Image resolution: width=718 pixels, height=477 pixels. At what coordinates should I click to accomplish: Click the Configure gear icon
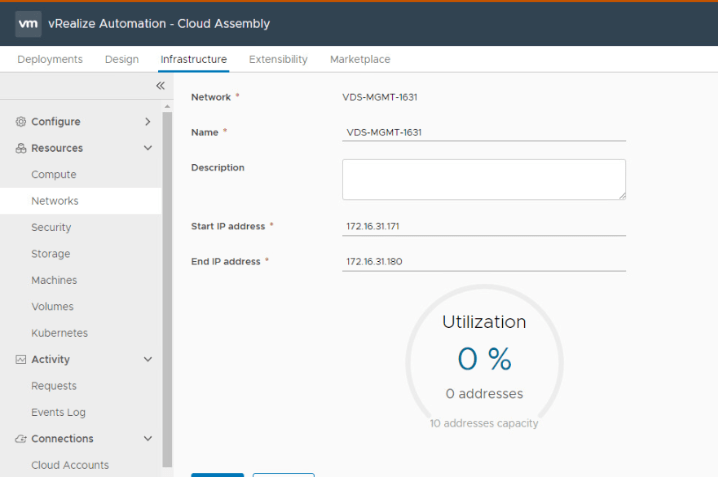tap(21, 122)
